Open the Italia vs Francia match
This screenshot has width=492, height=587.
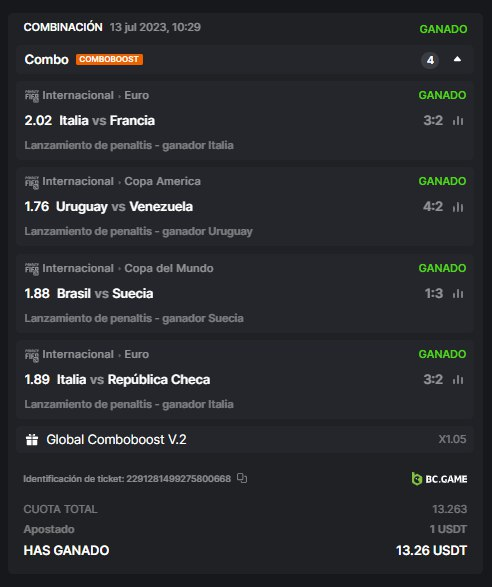pos(107,121)
